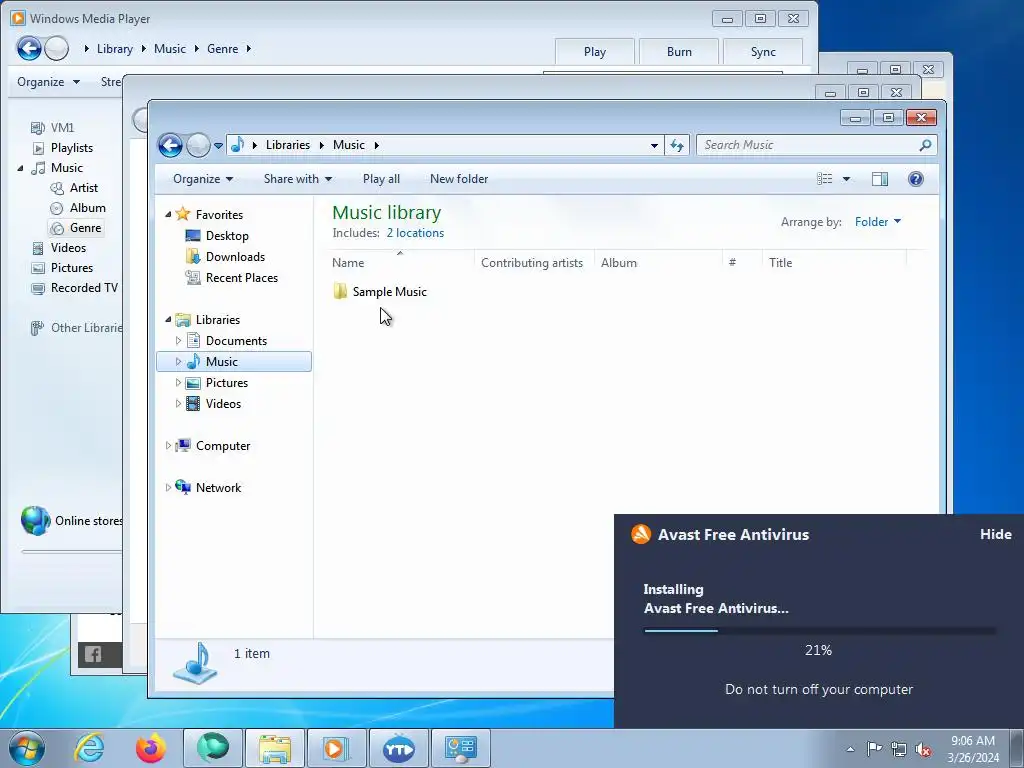The image size is (1024, 768).
Task: Expand the Music library node in tree
Action: pyautogui.click(x=178, y=362)
